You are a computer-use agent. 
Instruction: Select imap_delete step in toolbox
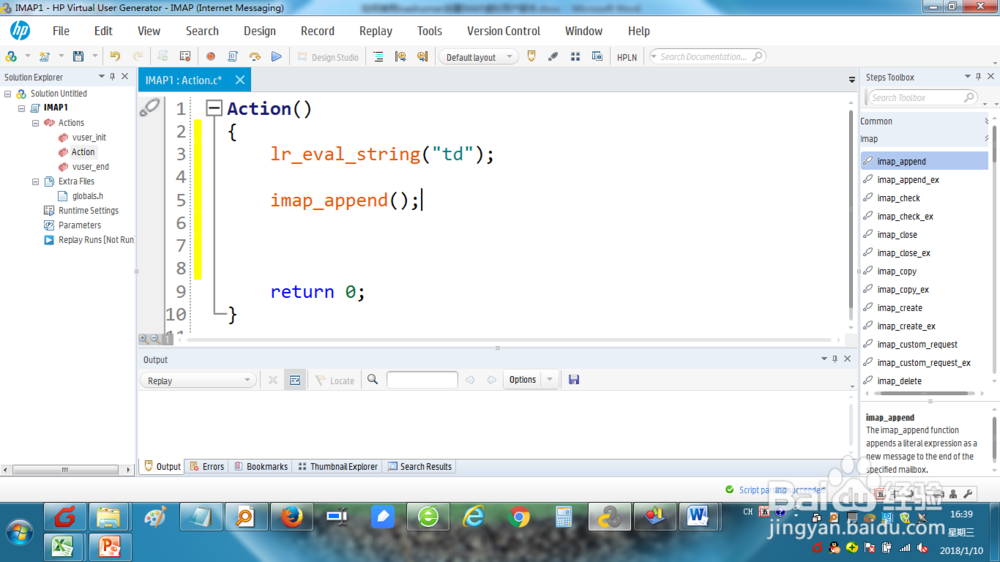click(899, 381)
